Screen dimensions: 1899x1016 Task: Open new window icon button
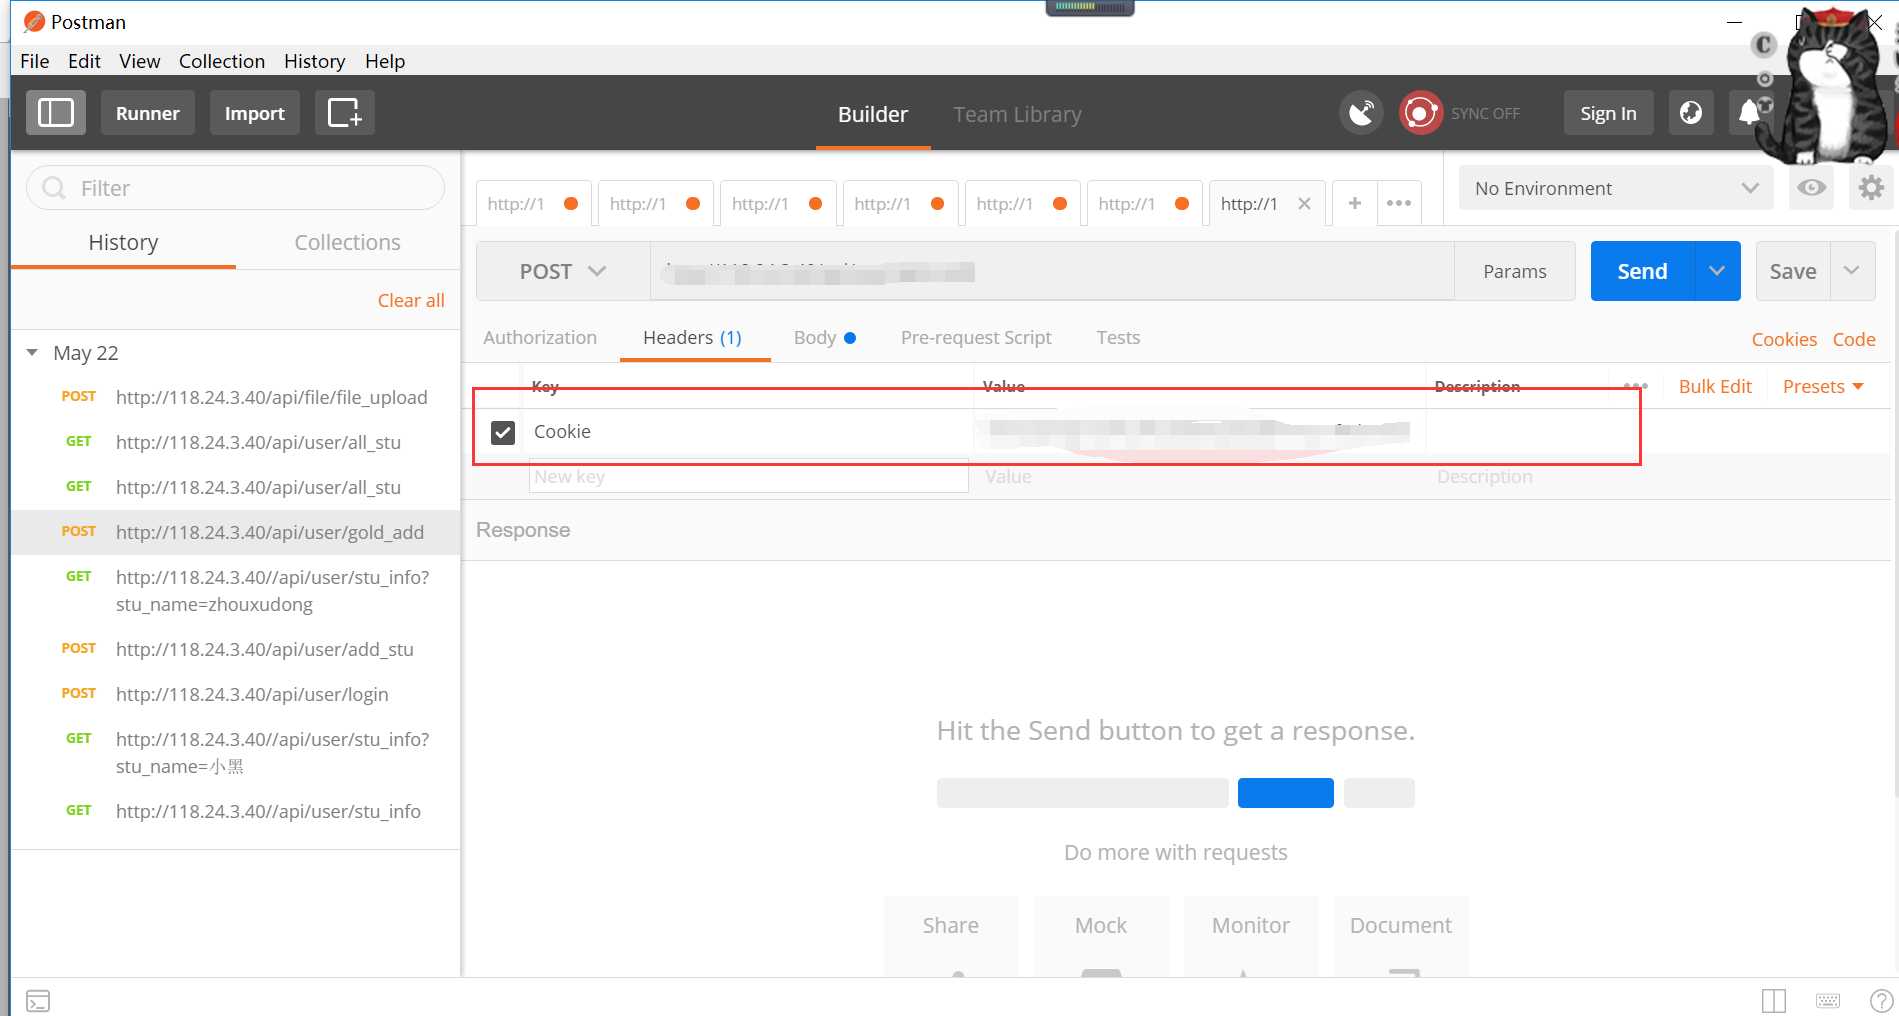pyautogui.click(x=345, y=113)
